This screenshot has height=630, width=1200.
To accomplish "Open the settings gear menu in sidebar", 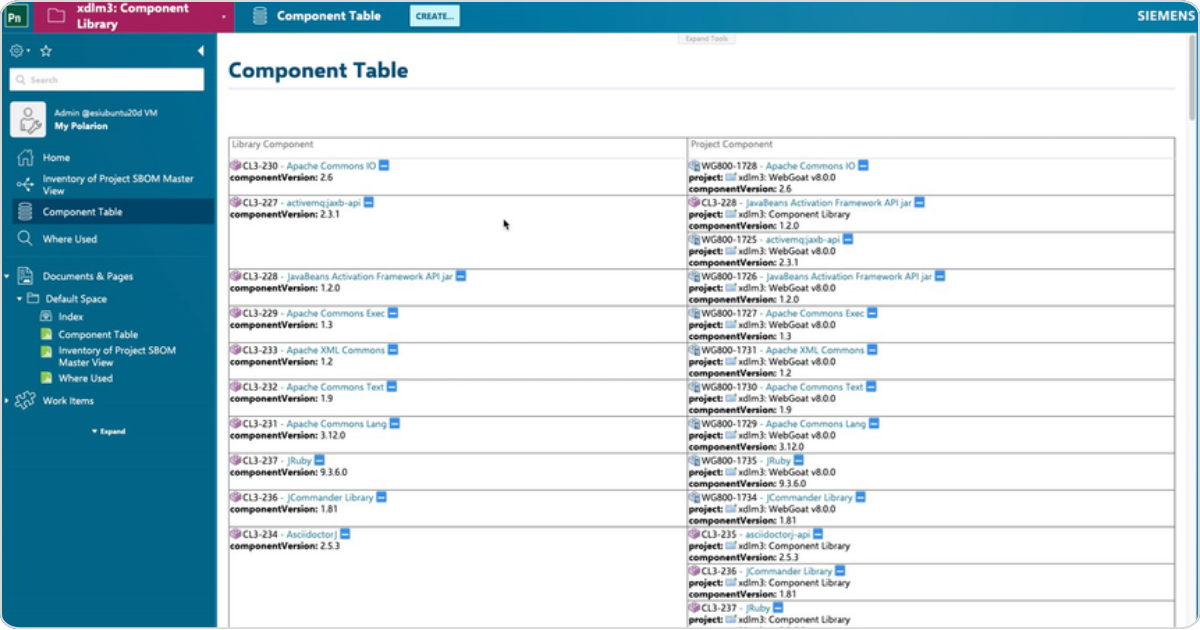I will (x=19, y=51).
